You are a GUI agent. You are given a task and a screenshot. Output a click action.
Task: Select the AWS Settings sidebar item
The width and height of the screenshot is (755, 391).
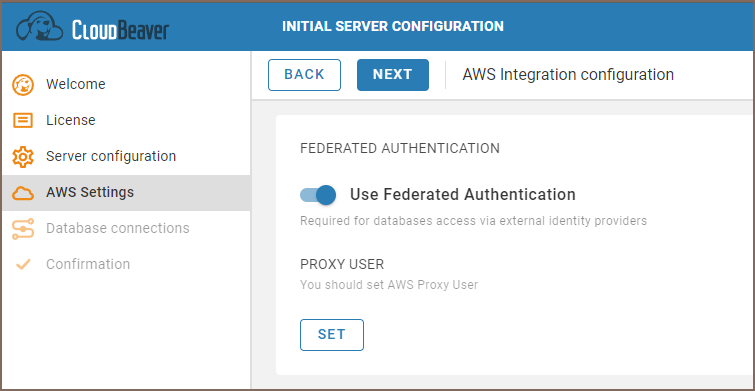point(126,193)
